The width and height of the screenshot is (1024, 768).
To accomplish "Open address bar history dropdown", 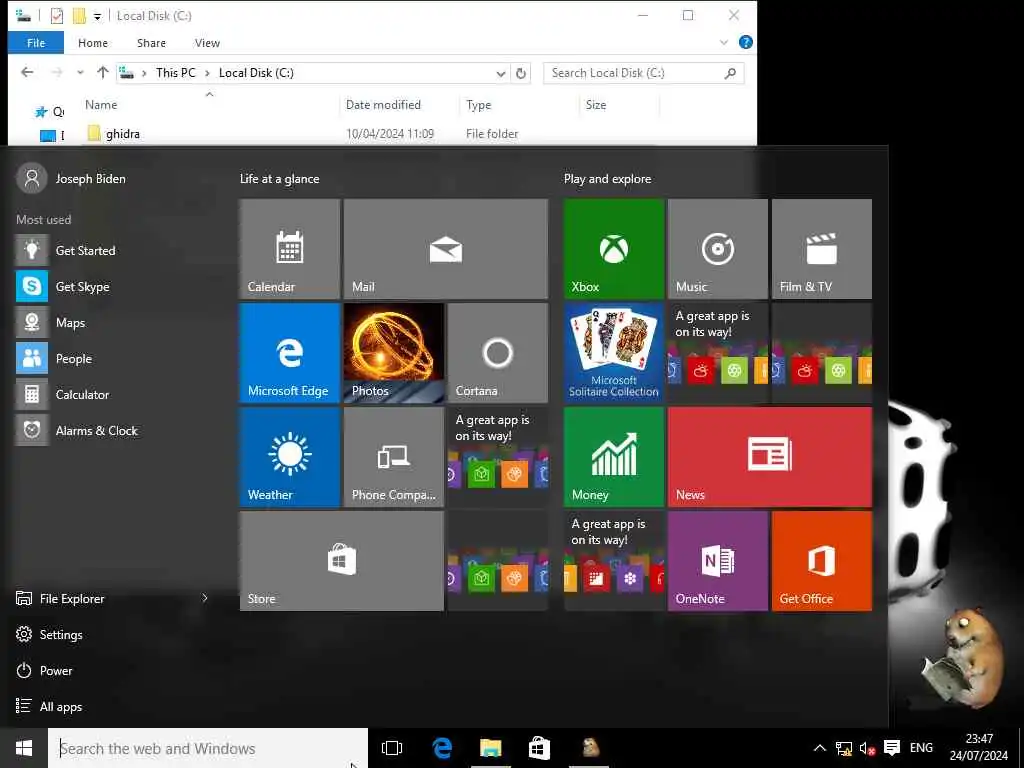I will click(x=501, y=73).
